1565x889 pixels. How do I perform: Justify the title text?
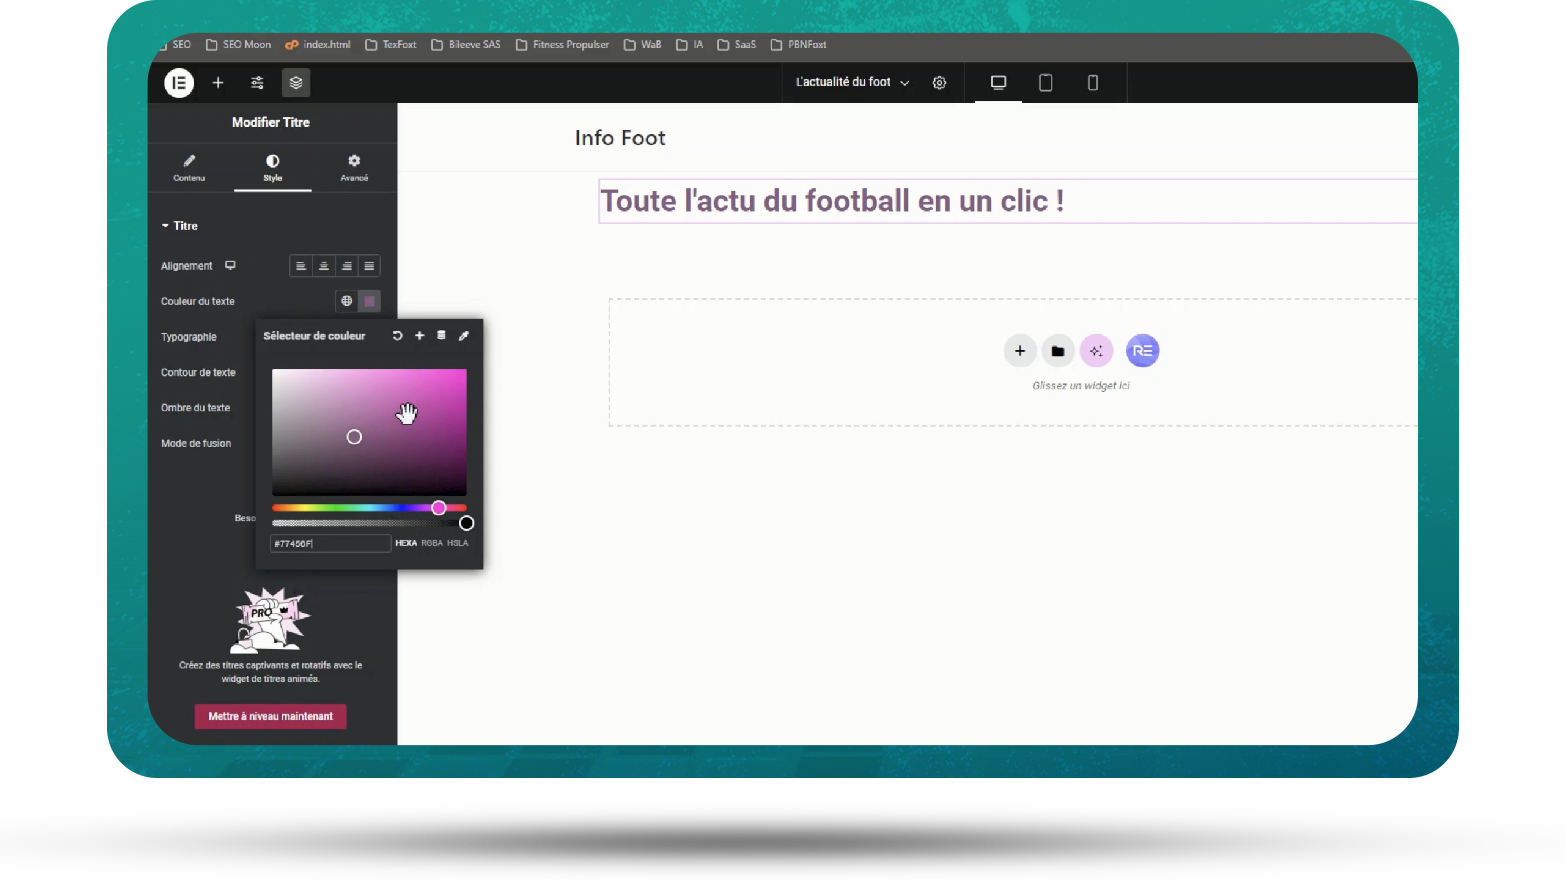click(370, 266)
